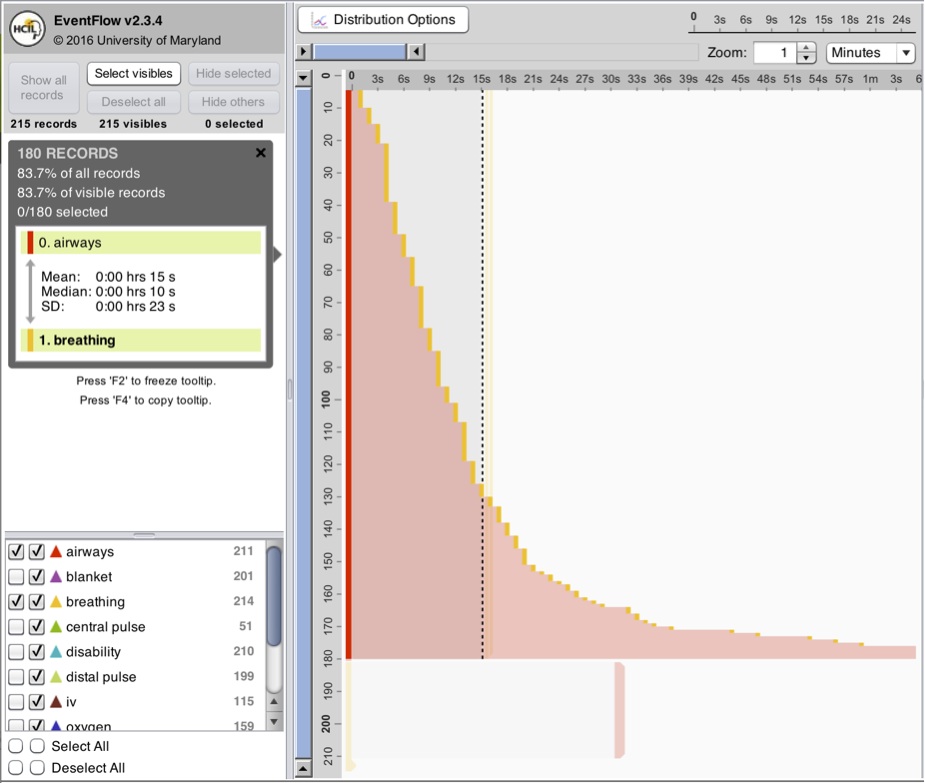This screenshot has height=783, width=925.
Task: Open the dropdown arrow above vertical axis
Action: coord(304,78)
